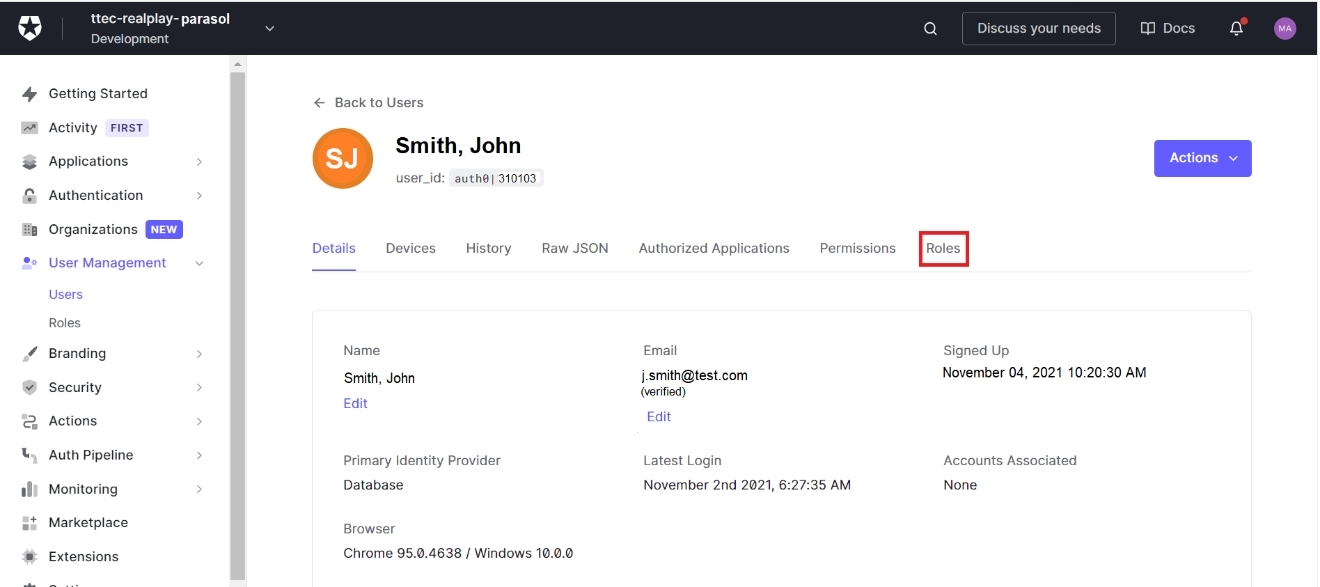This screenshot has width=1320, height=587.
Task: Expand the Security sidebar section
Action: click(x=199, y=388)
